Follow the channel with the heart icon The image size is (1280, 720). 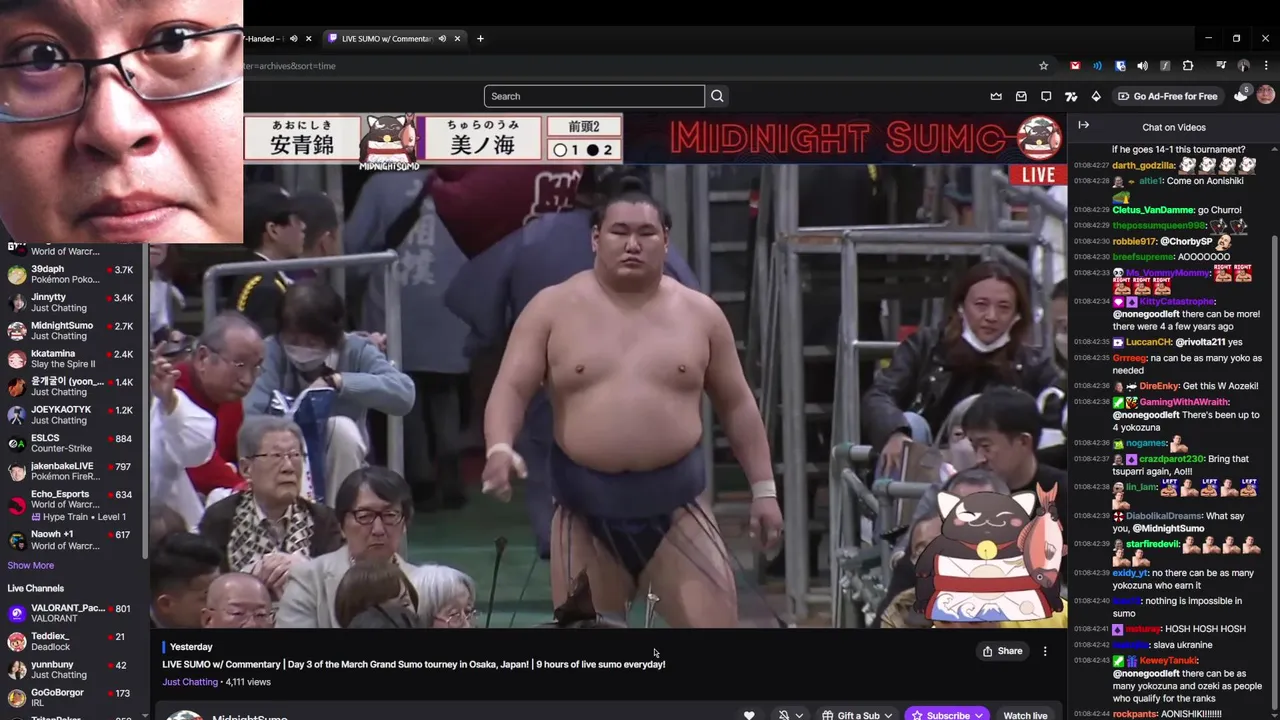749,715
